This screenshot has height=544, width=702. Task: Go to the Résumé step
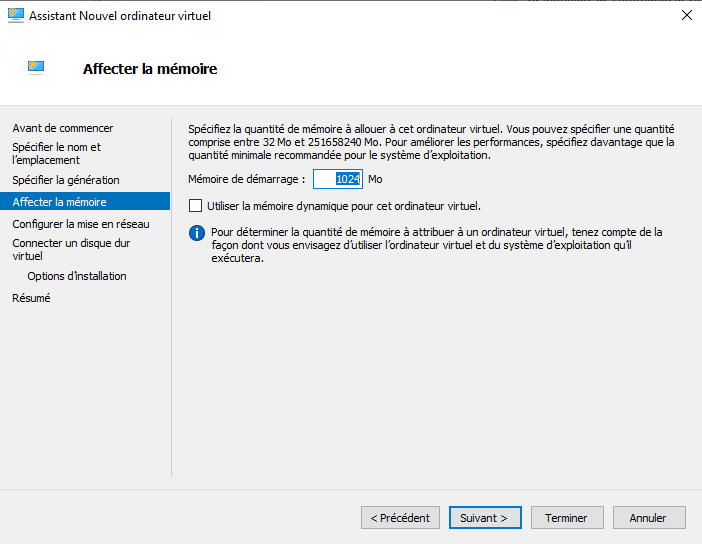(x=31, y=298)
